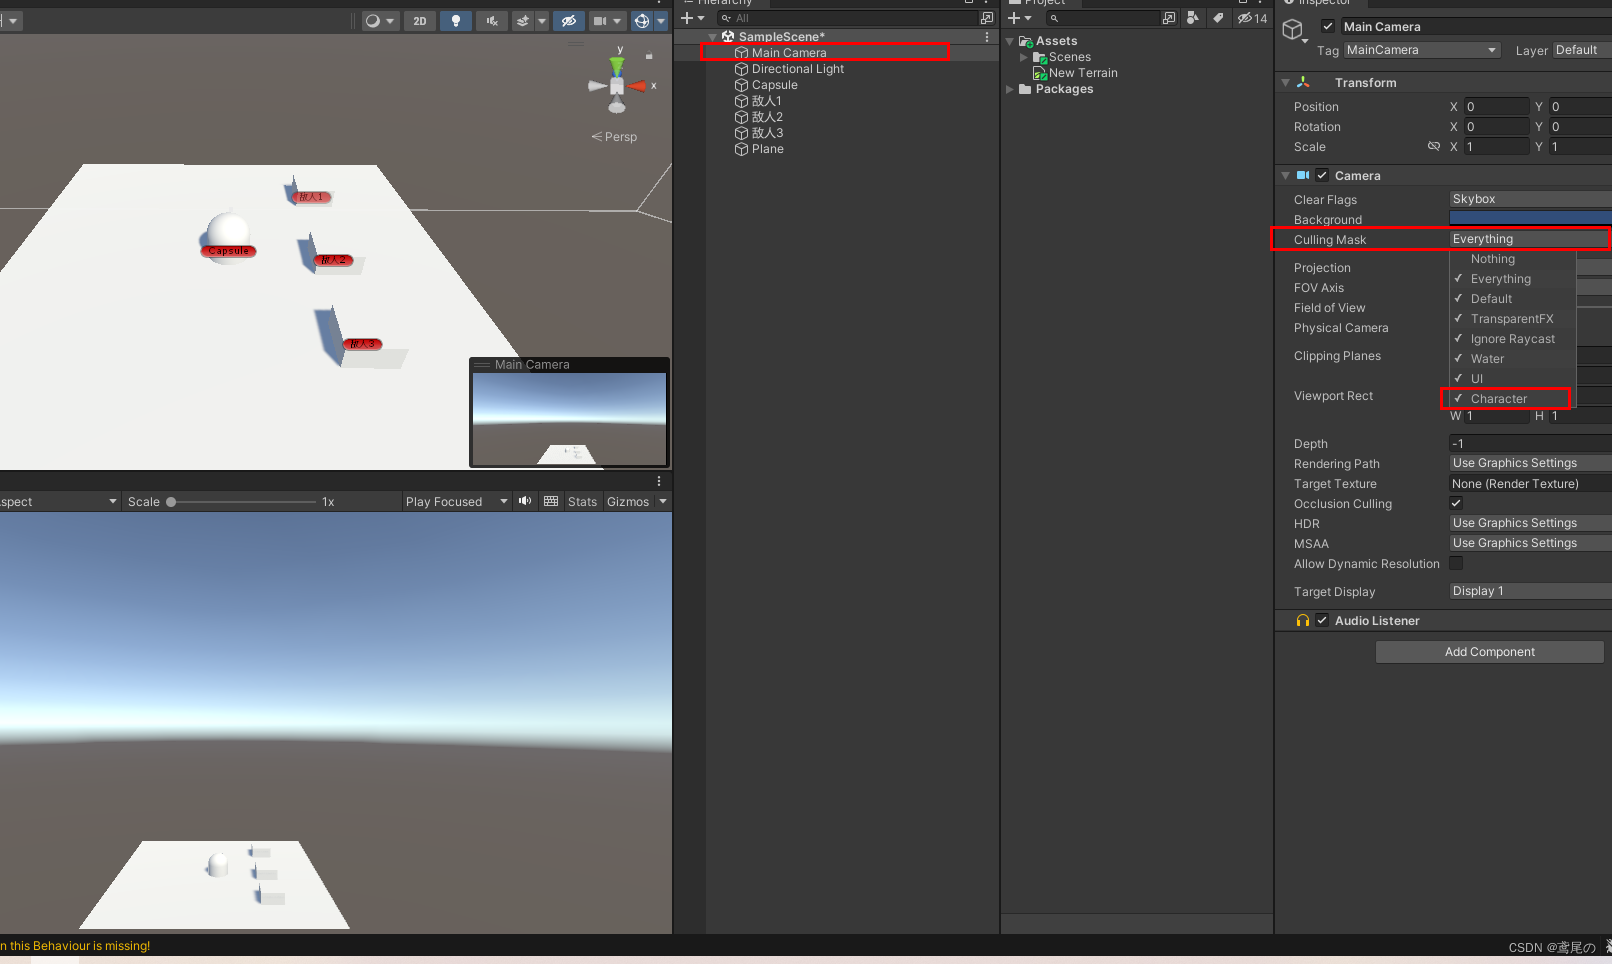Toggle scene lighting with the lightbulb icon
The width and height of the screenshot is (1612, 964).
pos(456,21)
